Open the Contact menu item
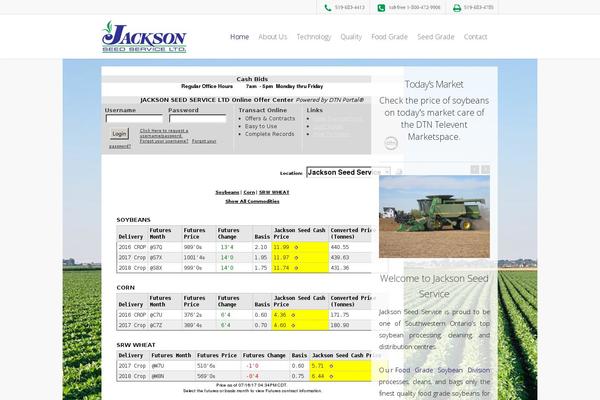This screenshot has width=600, height=400. pyautogui.click(x=475, y=37)
